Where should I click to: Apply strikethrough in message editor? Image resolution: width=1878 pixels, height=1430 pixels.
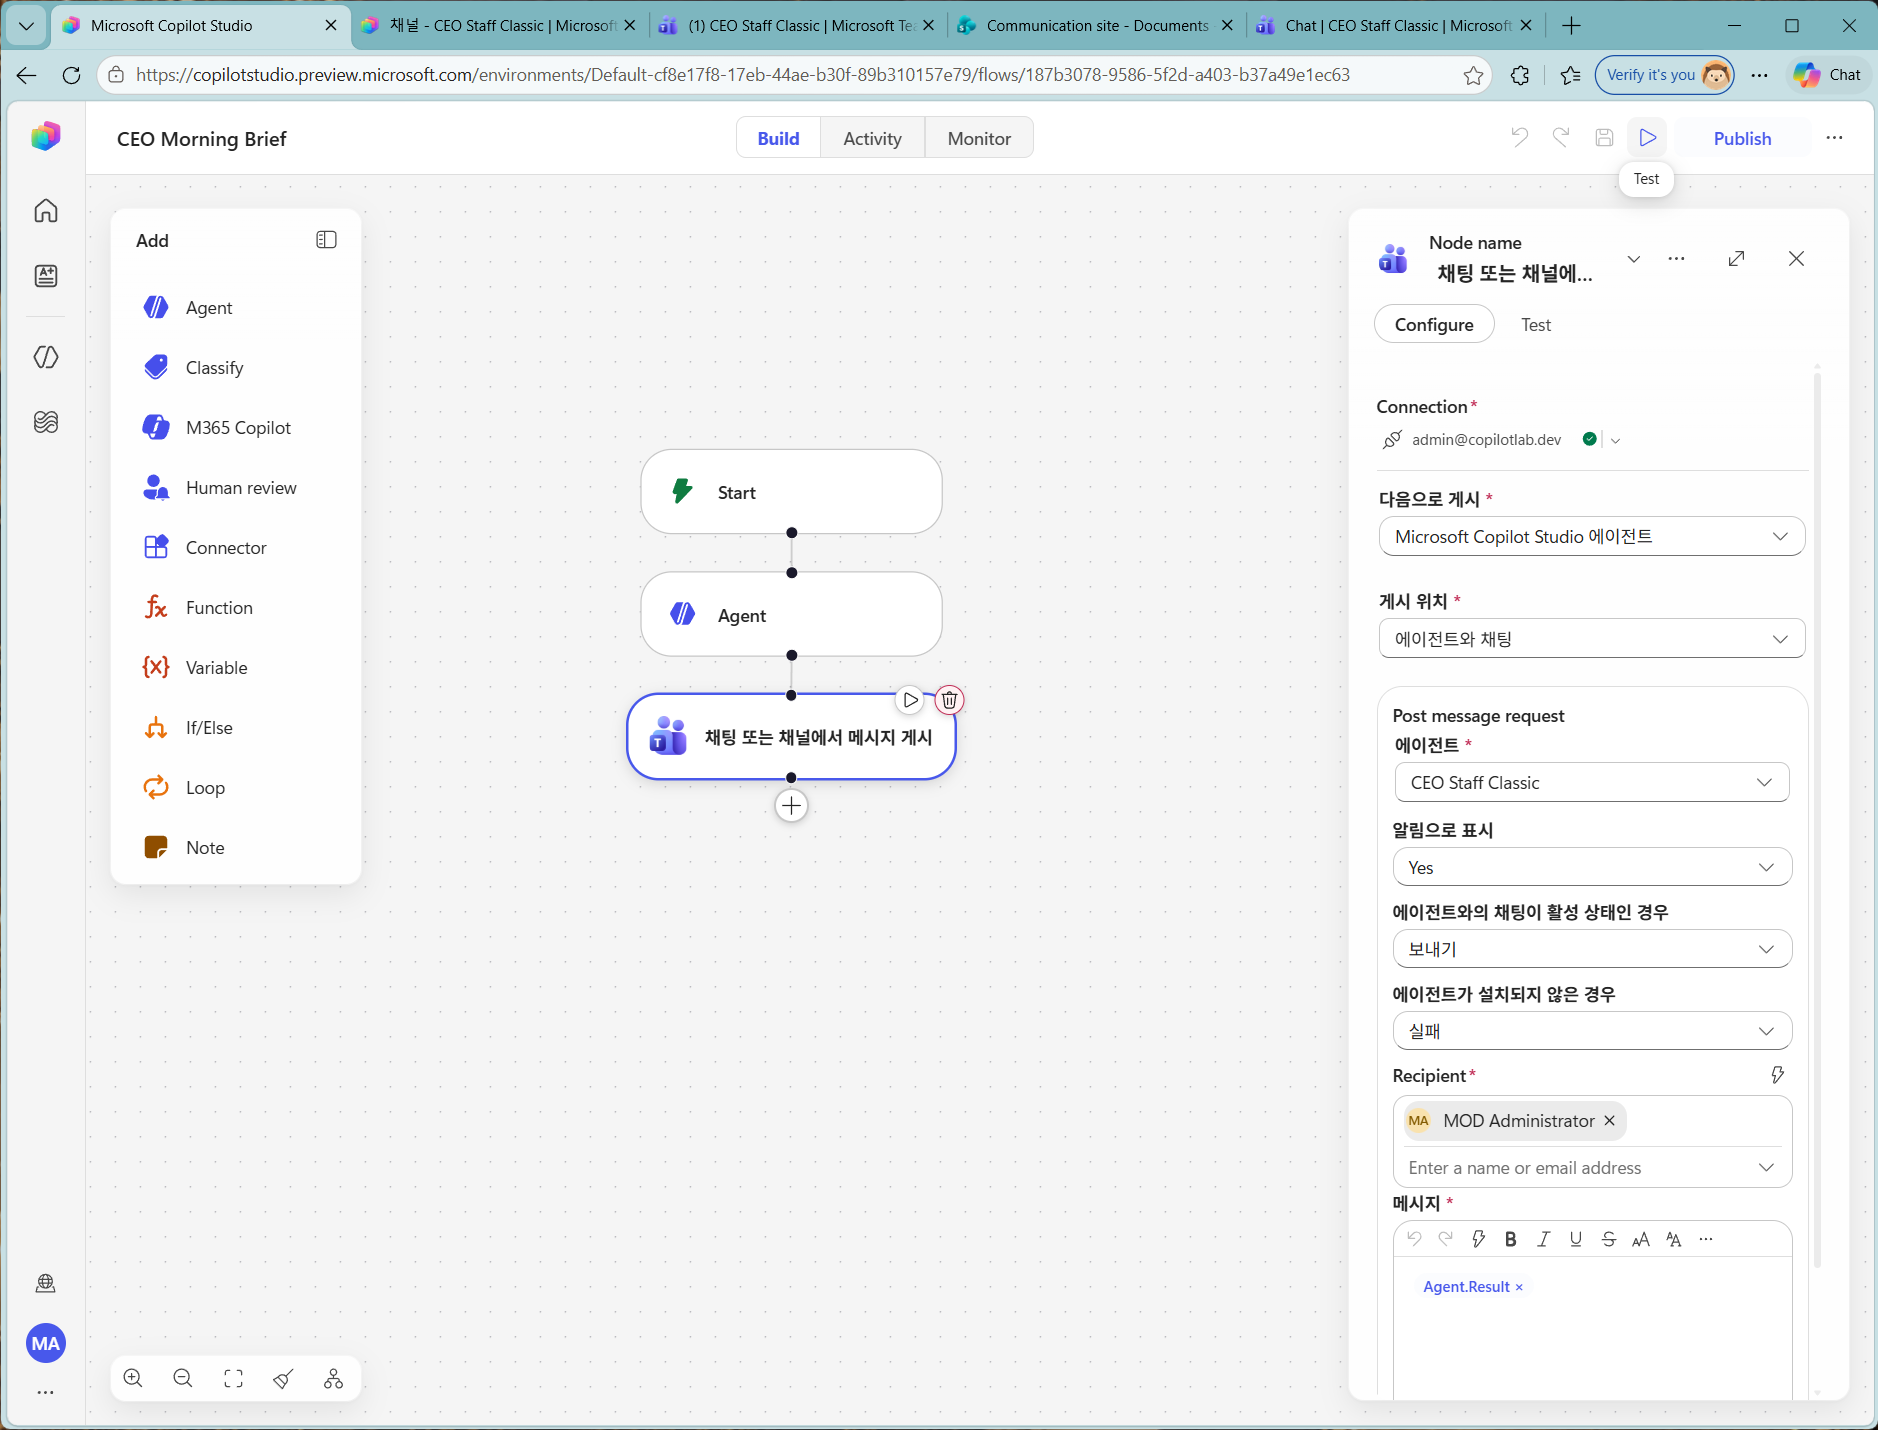(1609, 1239)
